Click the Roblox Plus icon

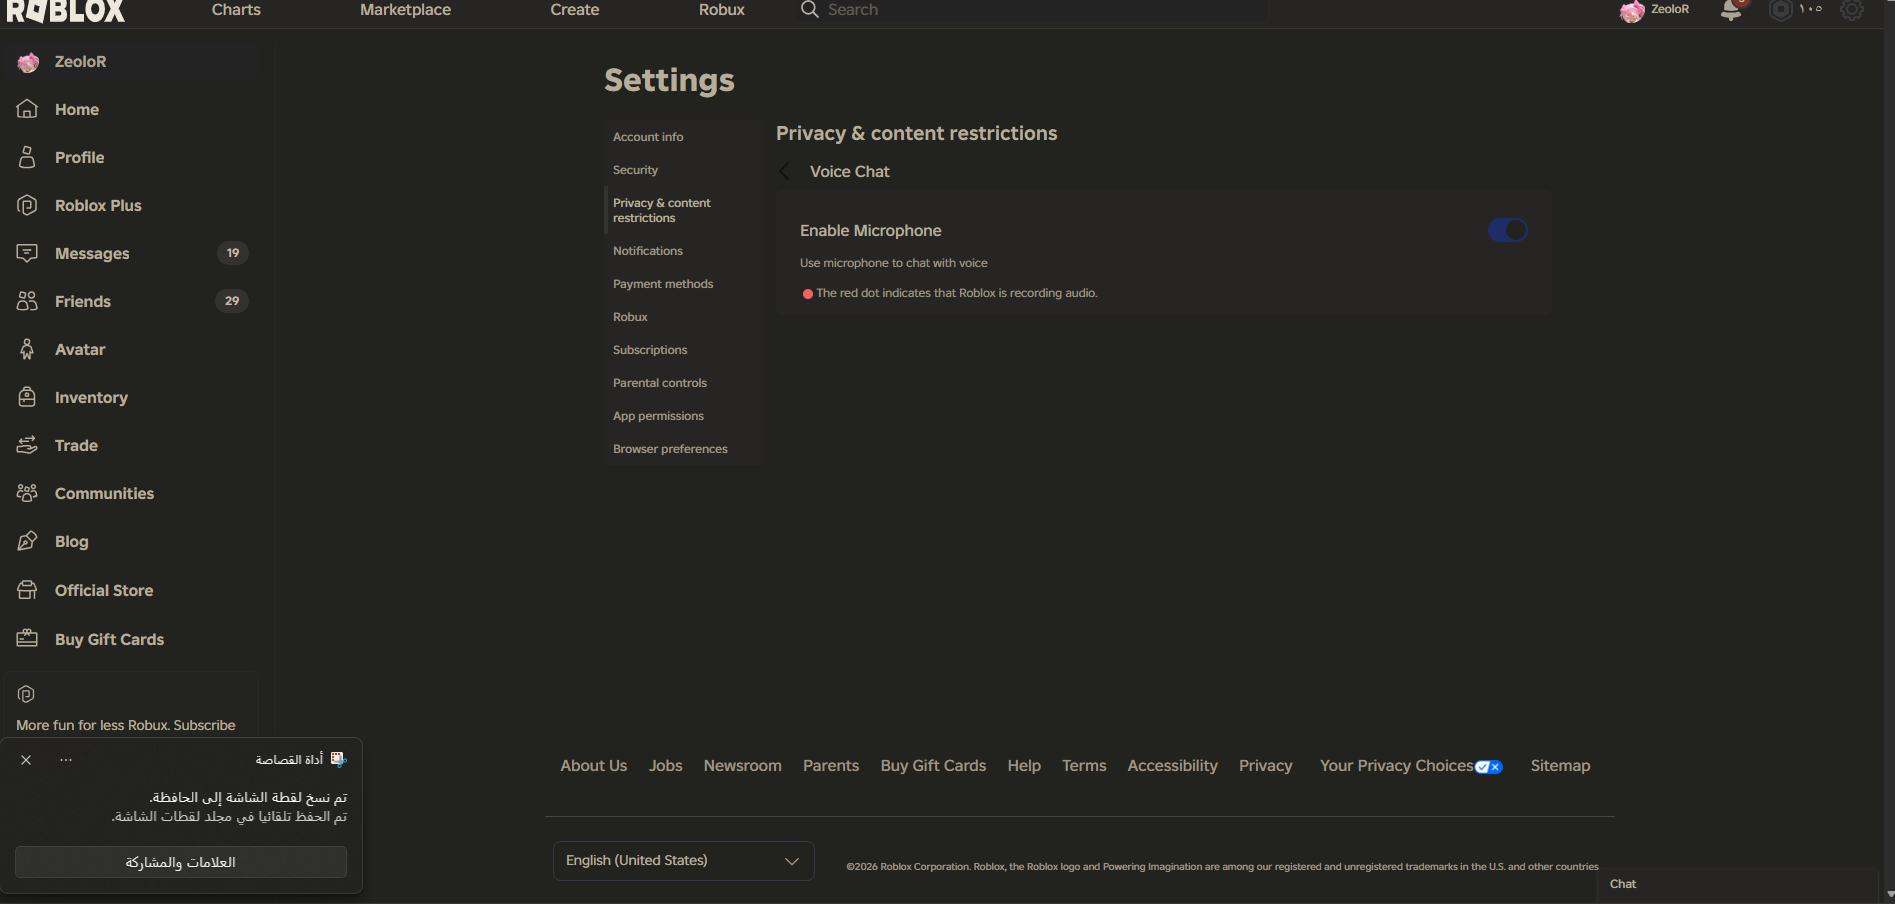[x=28, y=205]
